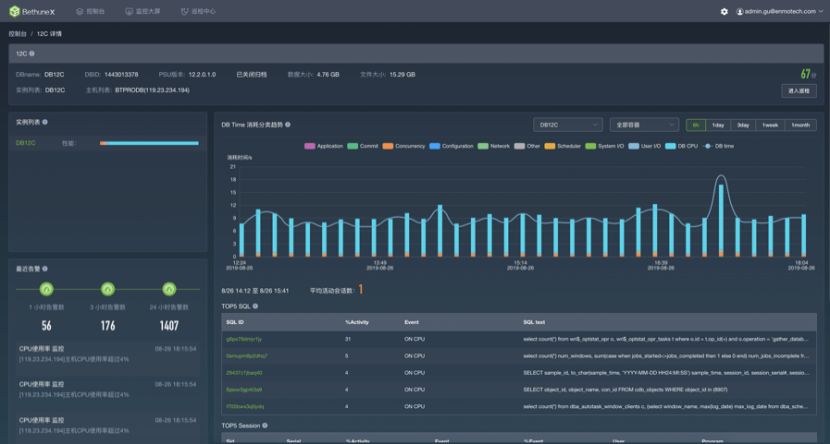Click the 3-hour alarm bell icon
The height and width of the screenshot is (444, 830).
click(x=107, y=289)
